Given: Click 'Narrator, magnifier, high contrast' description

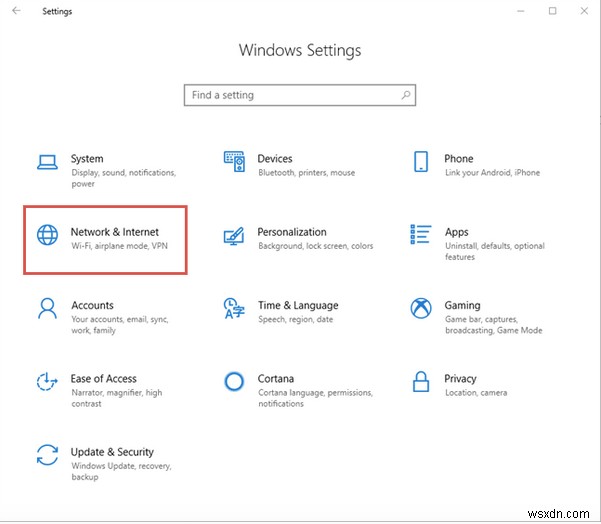Looking at the screenshot, I should click(x=117, y=398).
